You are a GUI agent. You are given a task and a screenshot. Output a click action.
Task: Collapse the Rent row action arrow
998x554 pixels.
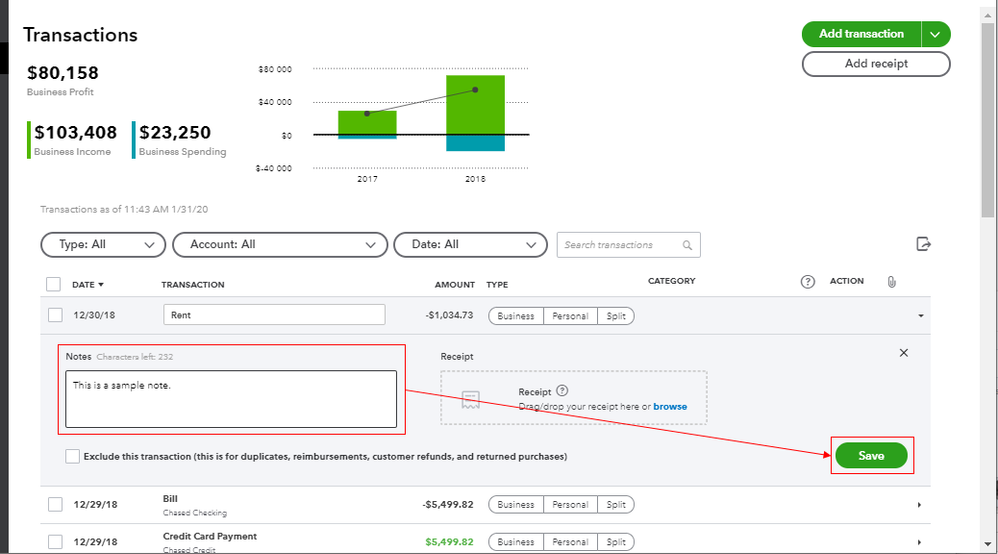point(920,316)
